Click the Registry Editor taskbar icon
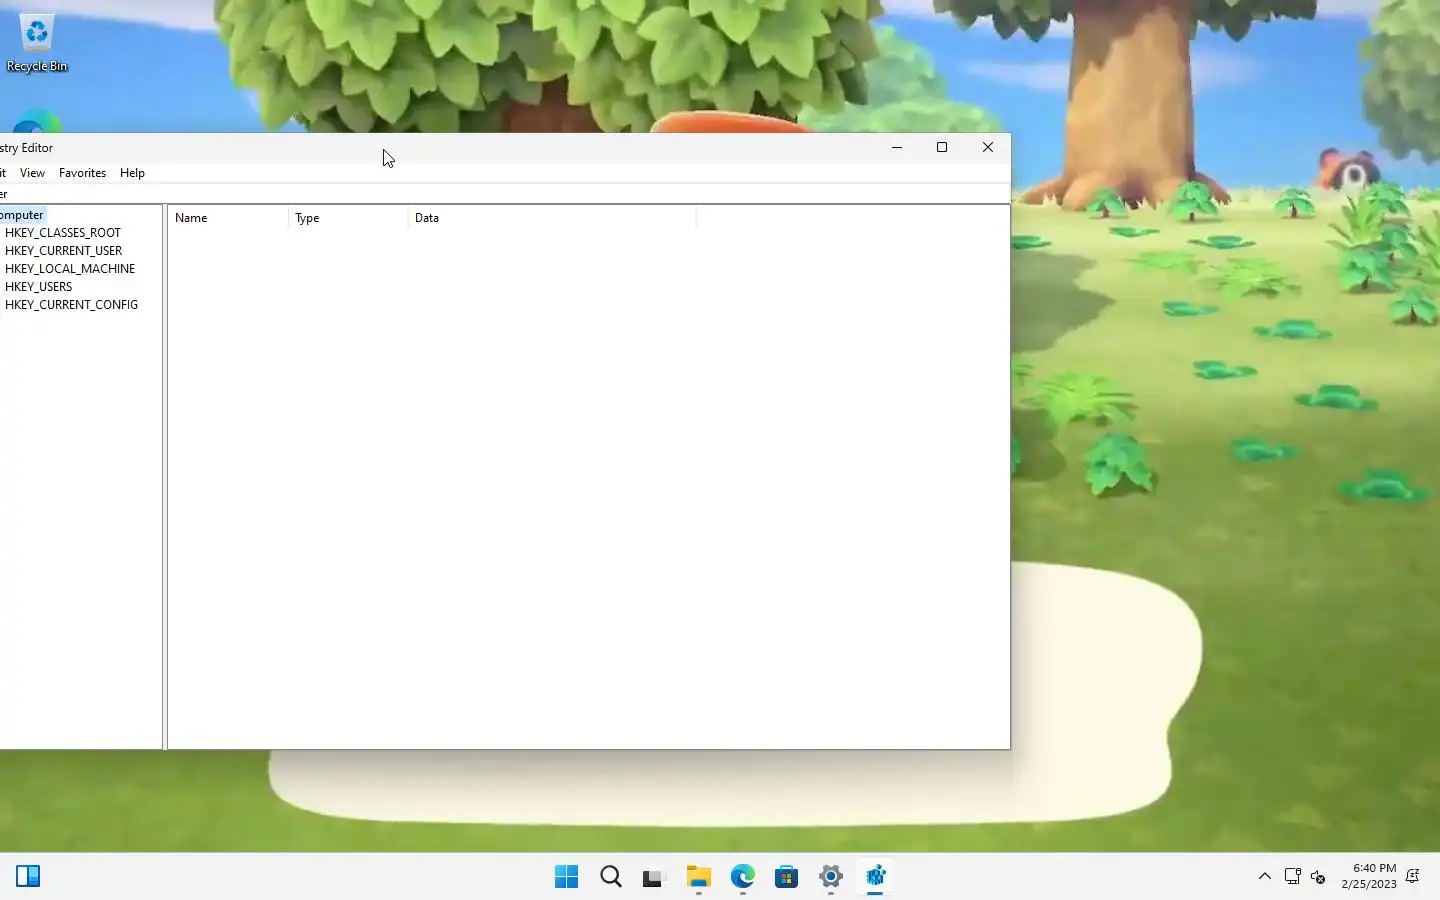 point(875,877)
